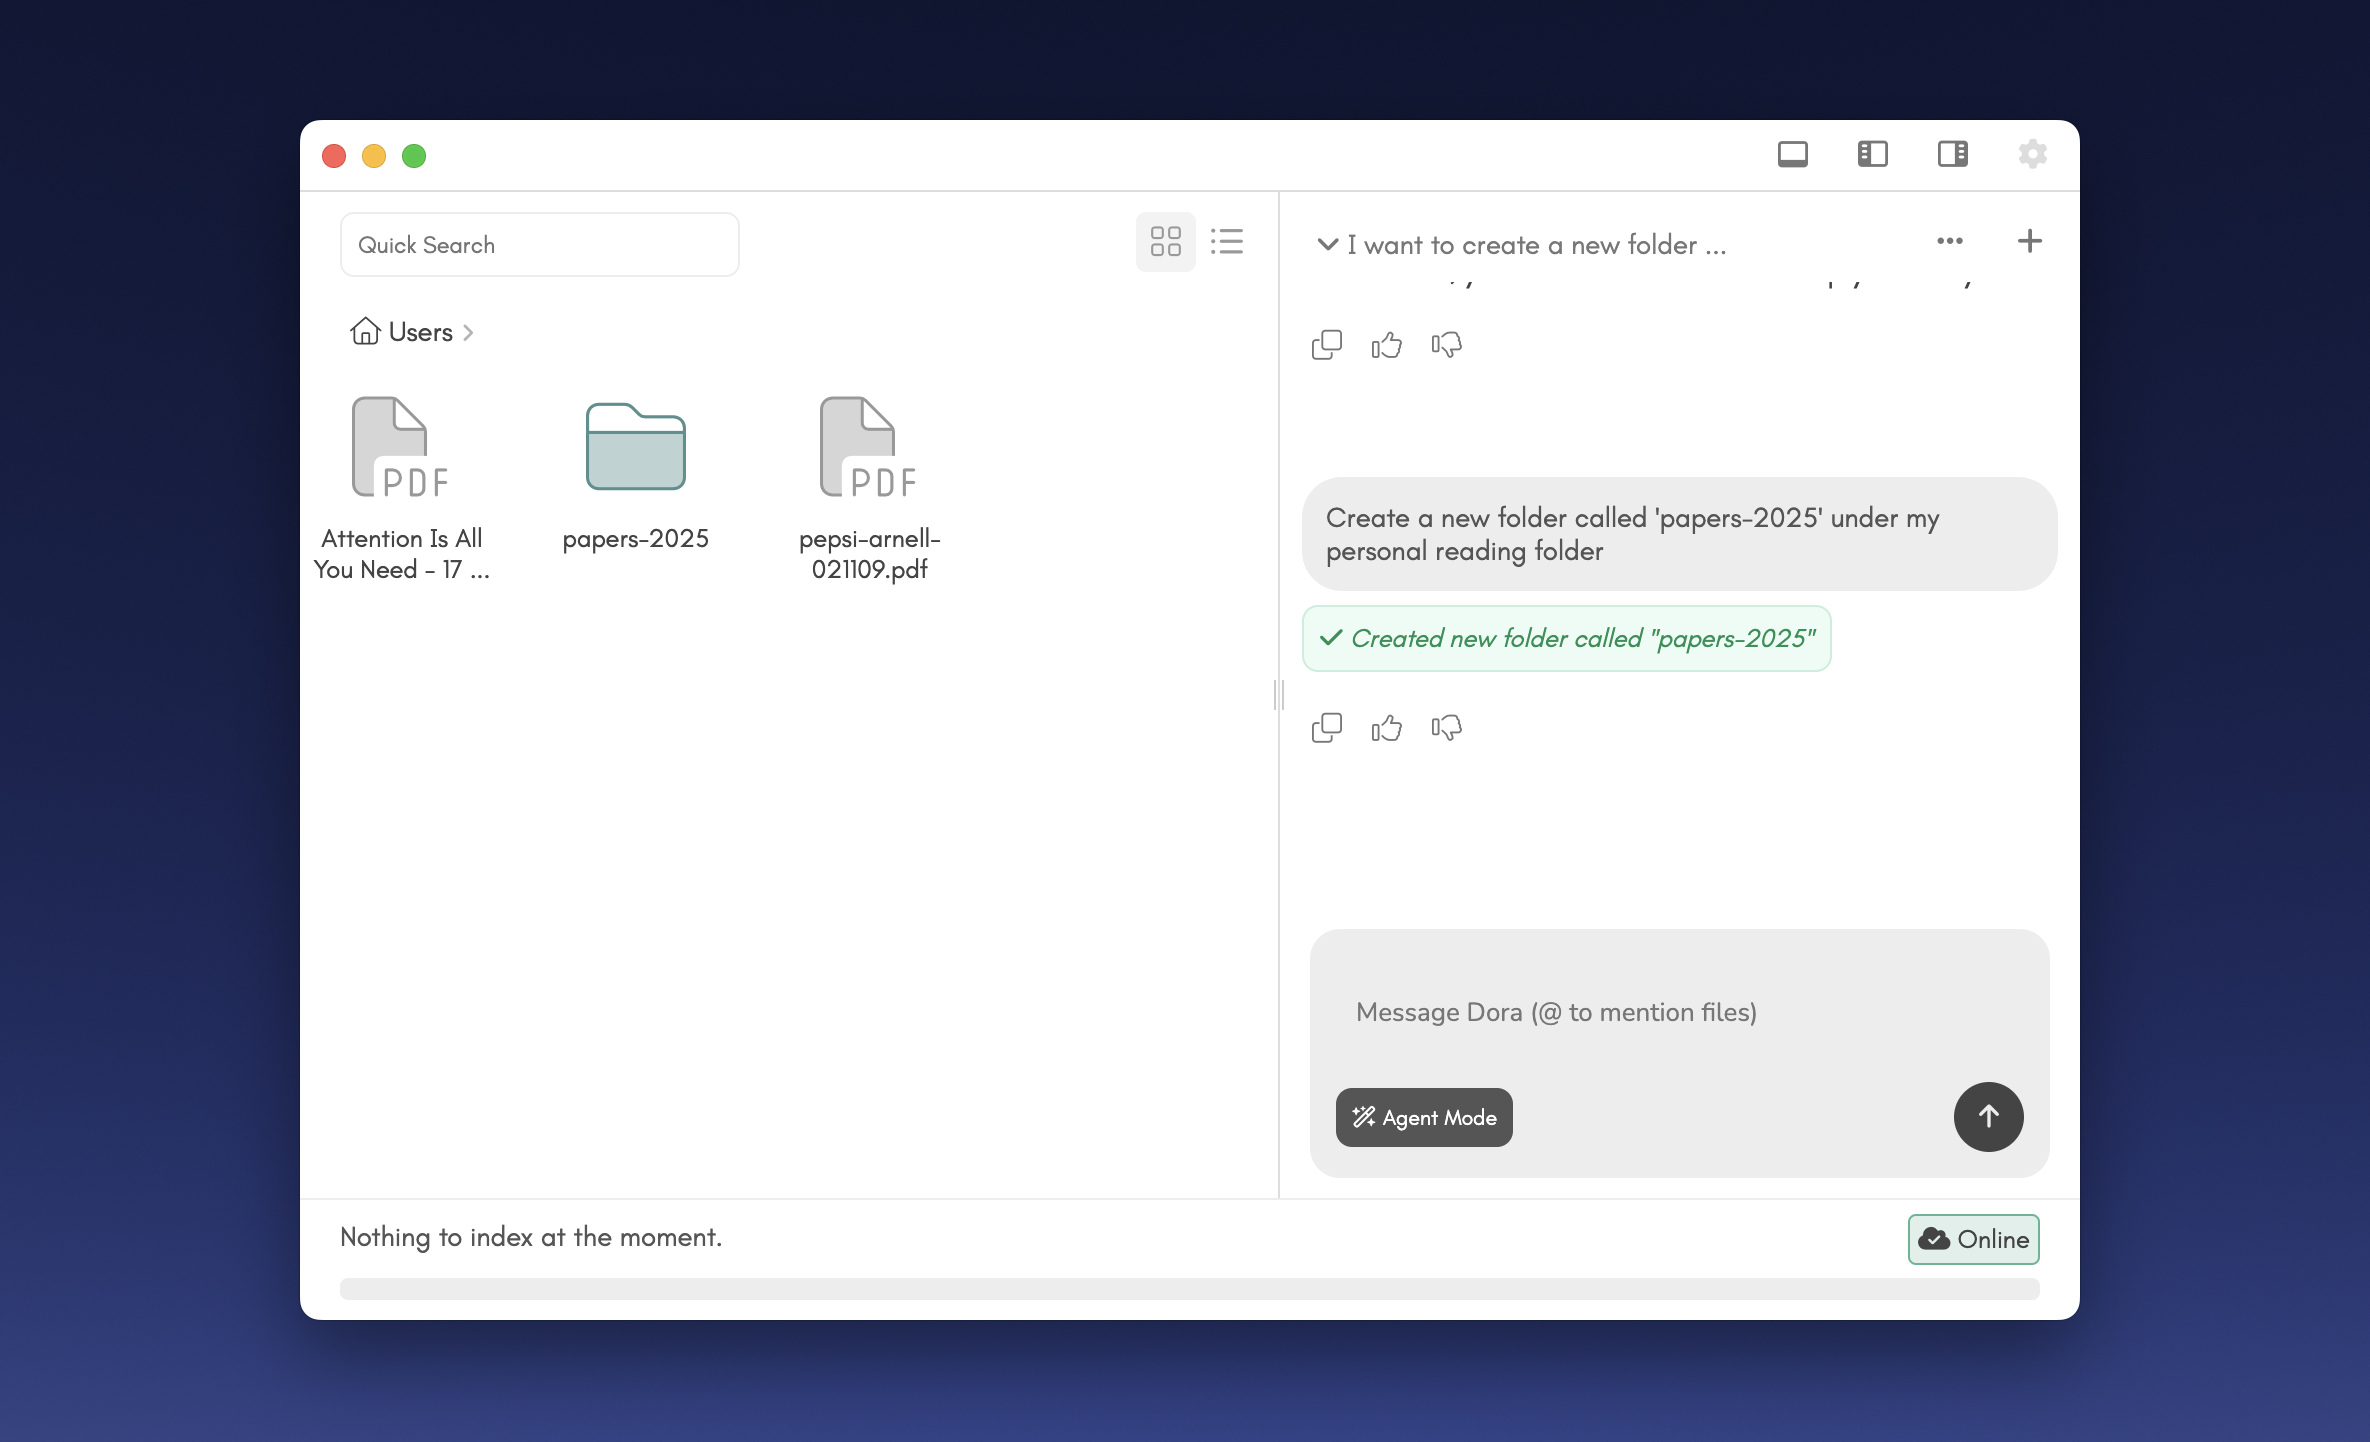Copy the upper chat response

(1326, 345)
